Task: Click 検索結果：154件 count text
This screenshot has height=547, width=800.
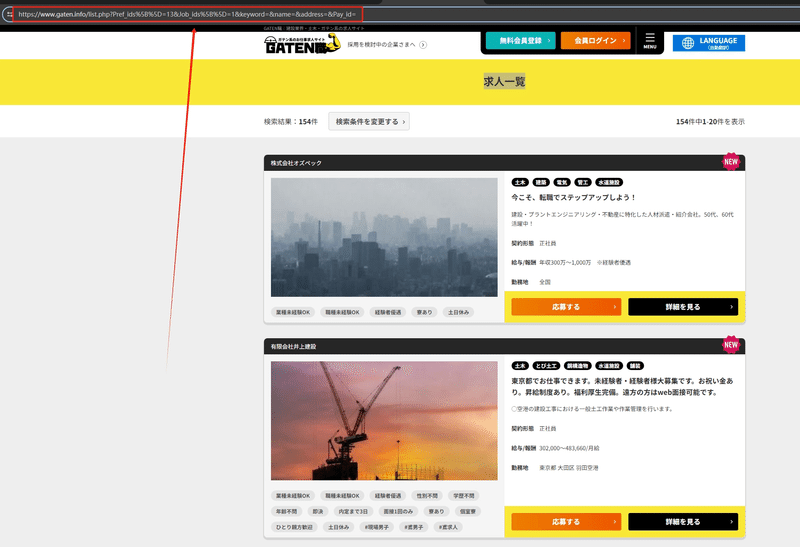Action: tap(290, 121)
